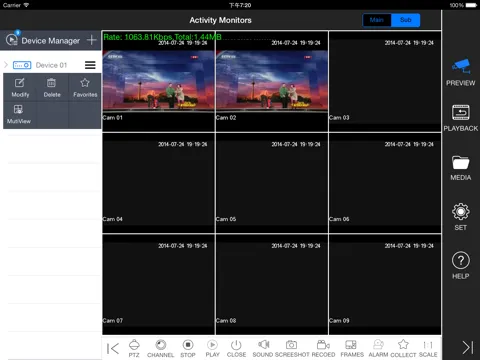Open the PTZ control
This screenshot has width=480, height=360.
coord(134,348)
